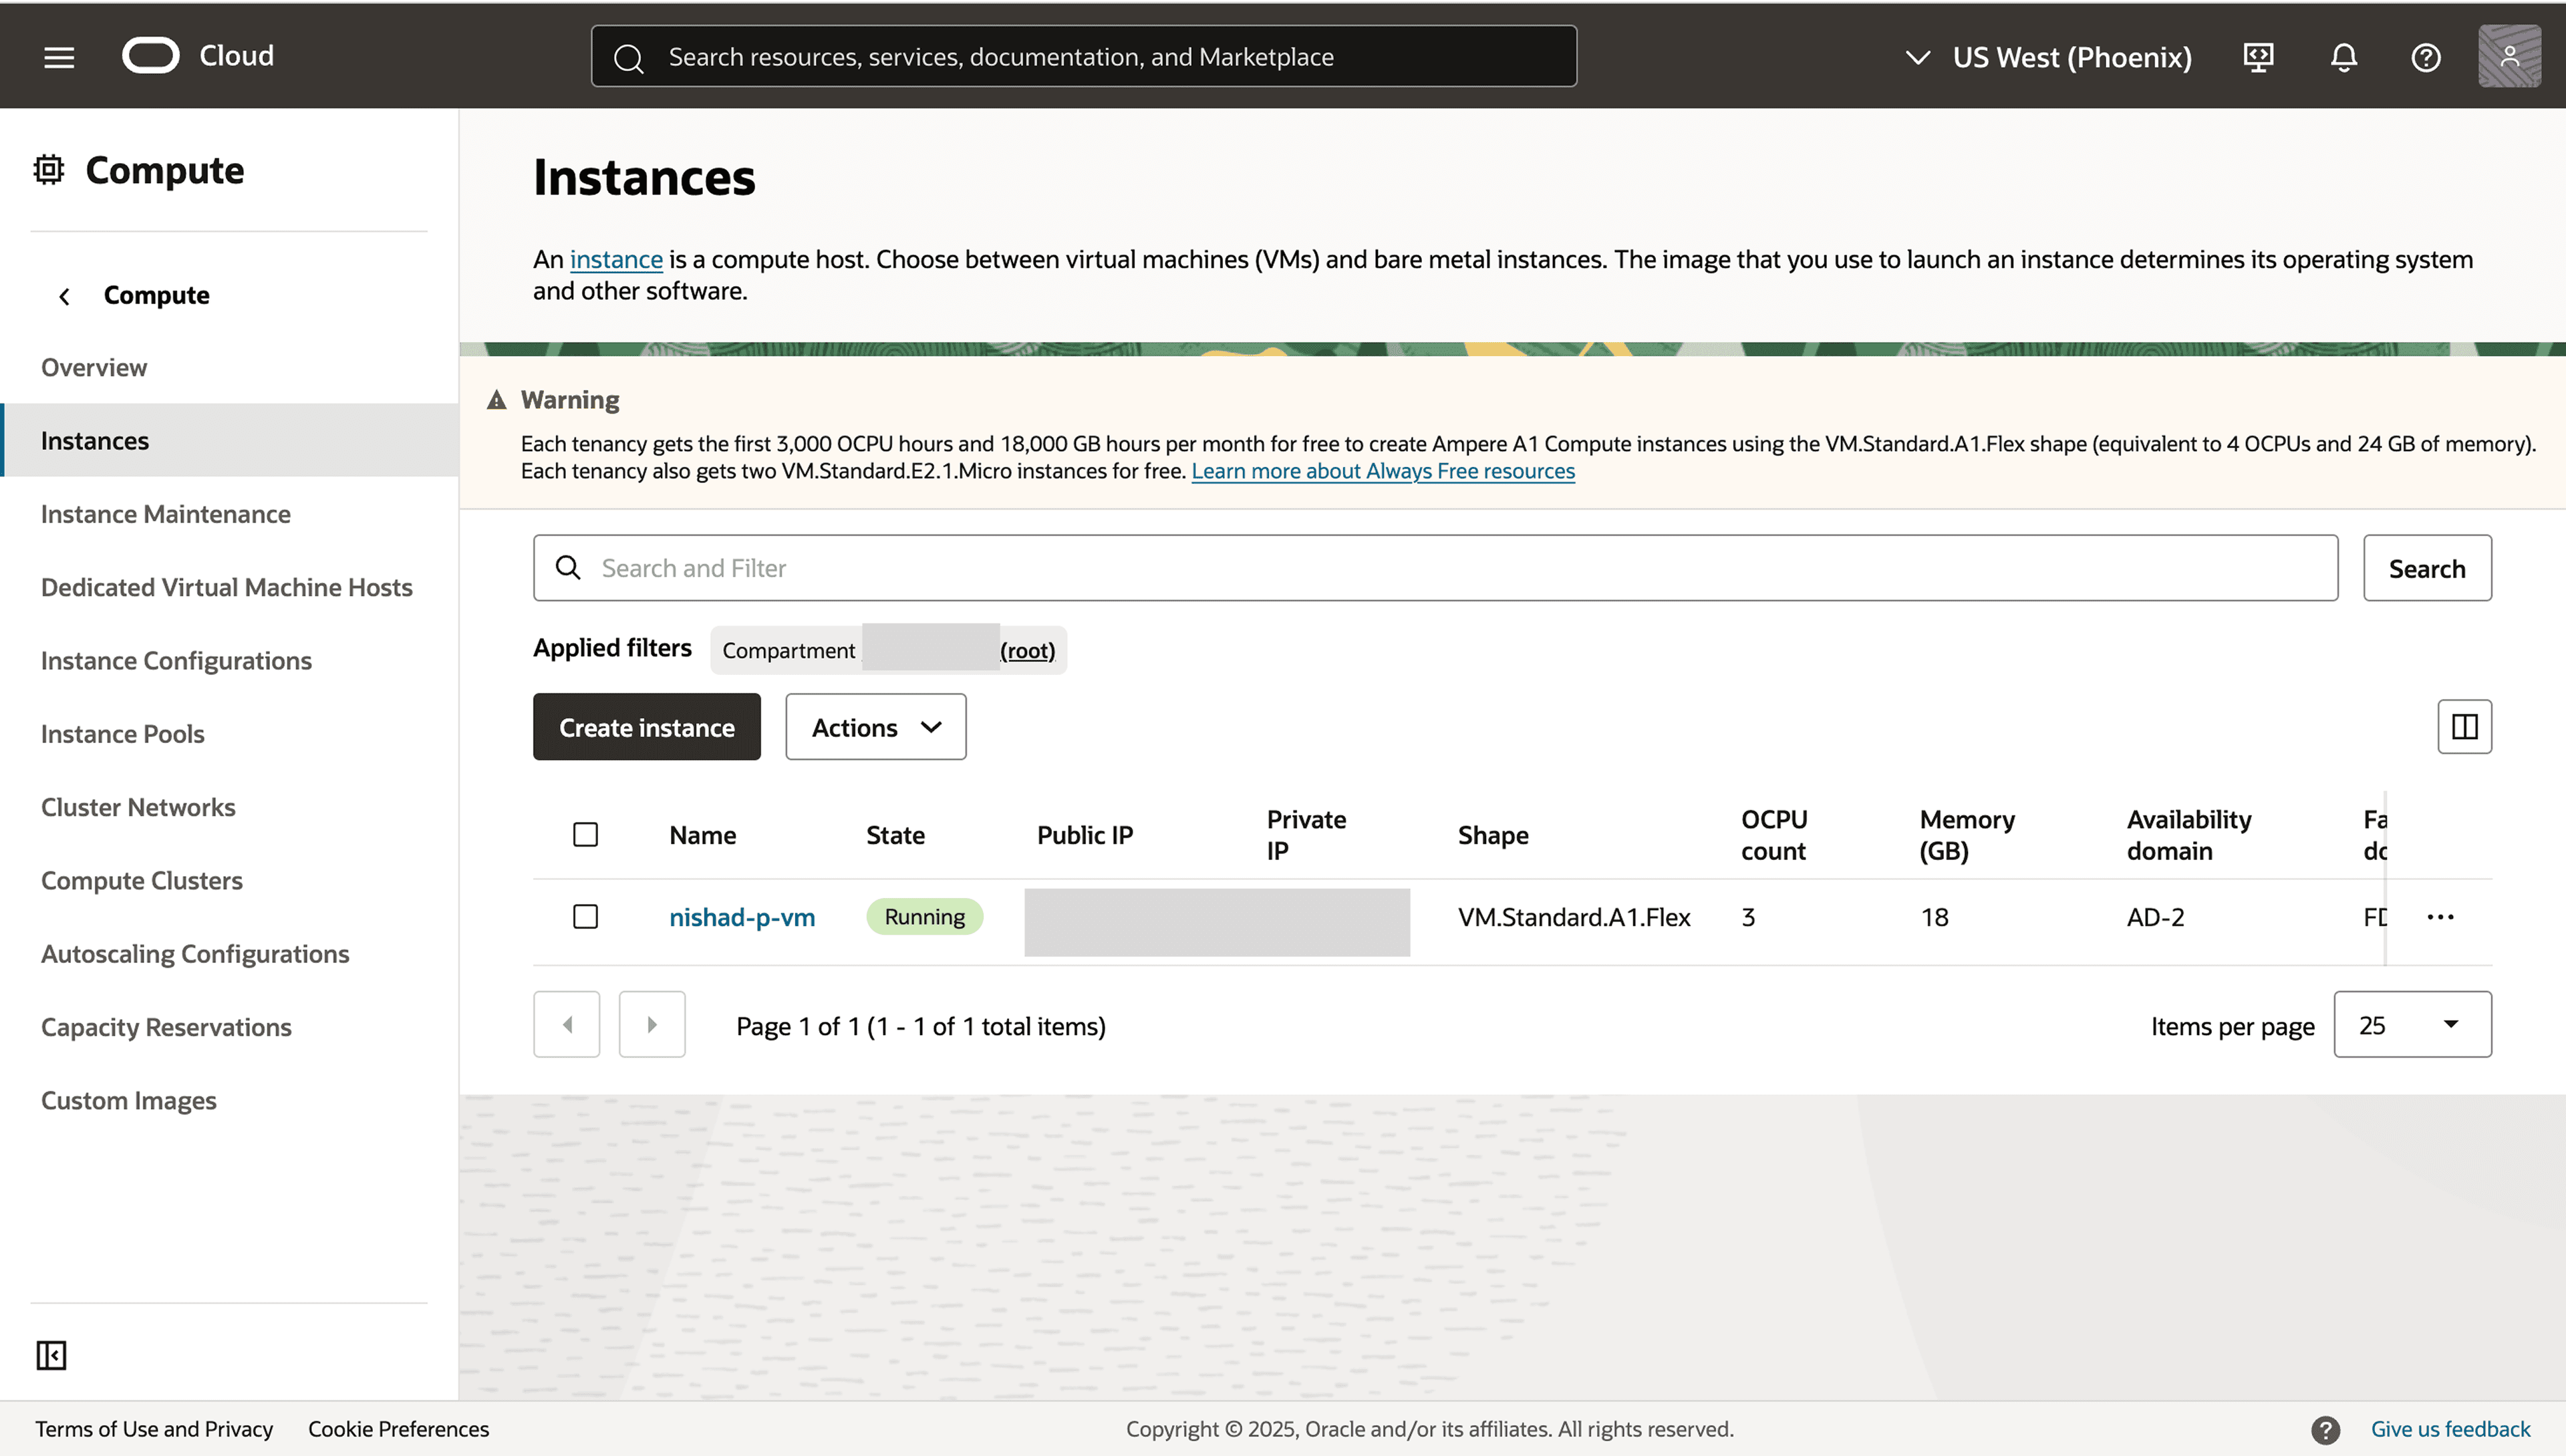Open Learn more about Always Free resources
The width and height of the screenshot is (2566, 1456).
point(1383,471)
